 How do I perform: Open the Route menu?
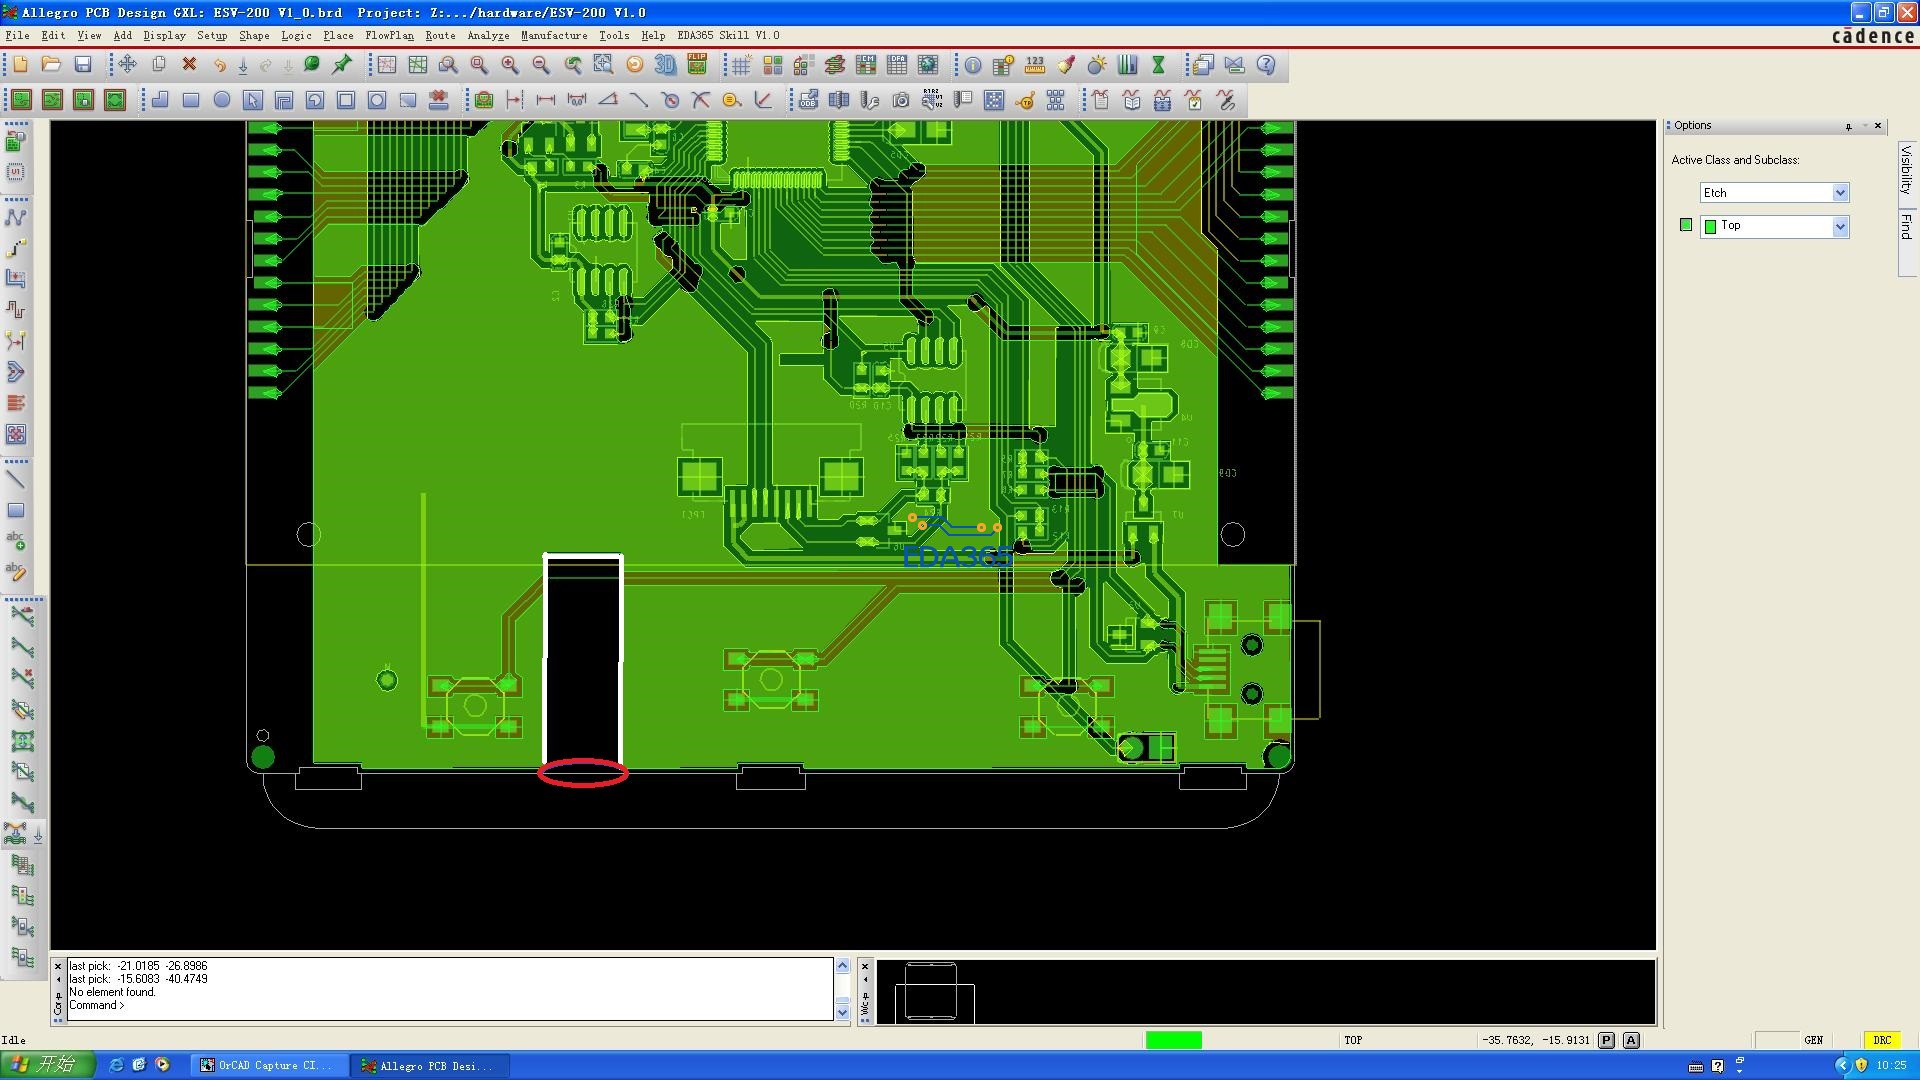point(440,35)
